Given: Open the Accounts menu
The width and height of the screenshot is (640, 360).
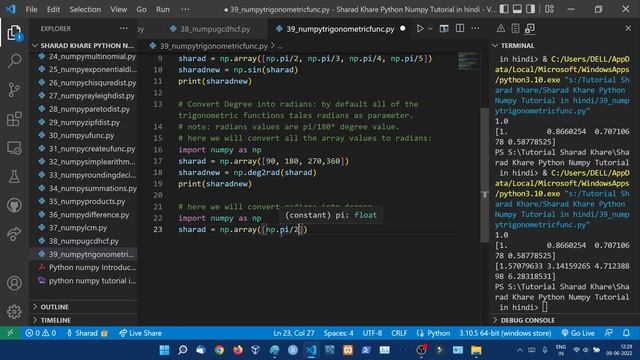Looking at the screenshot, I should tap(14, 283).
